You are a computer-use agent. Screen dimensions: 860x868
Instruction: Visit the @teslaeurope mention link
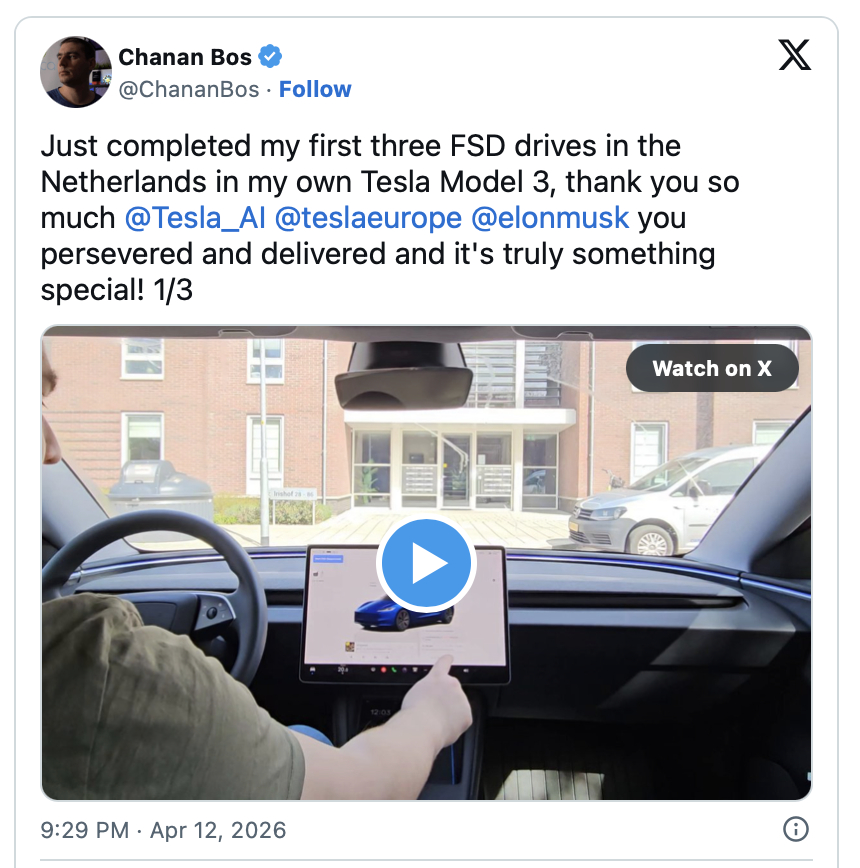pos(368,218)
